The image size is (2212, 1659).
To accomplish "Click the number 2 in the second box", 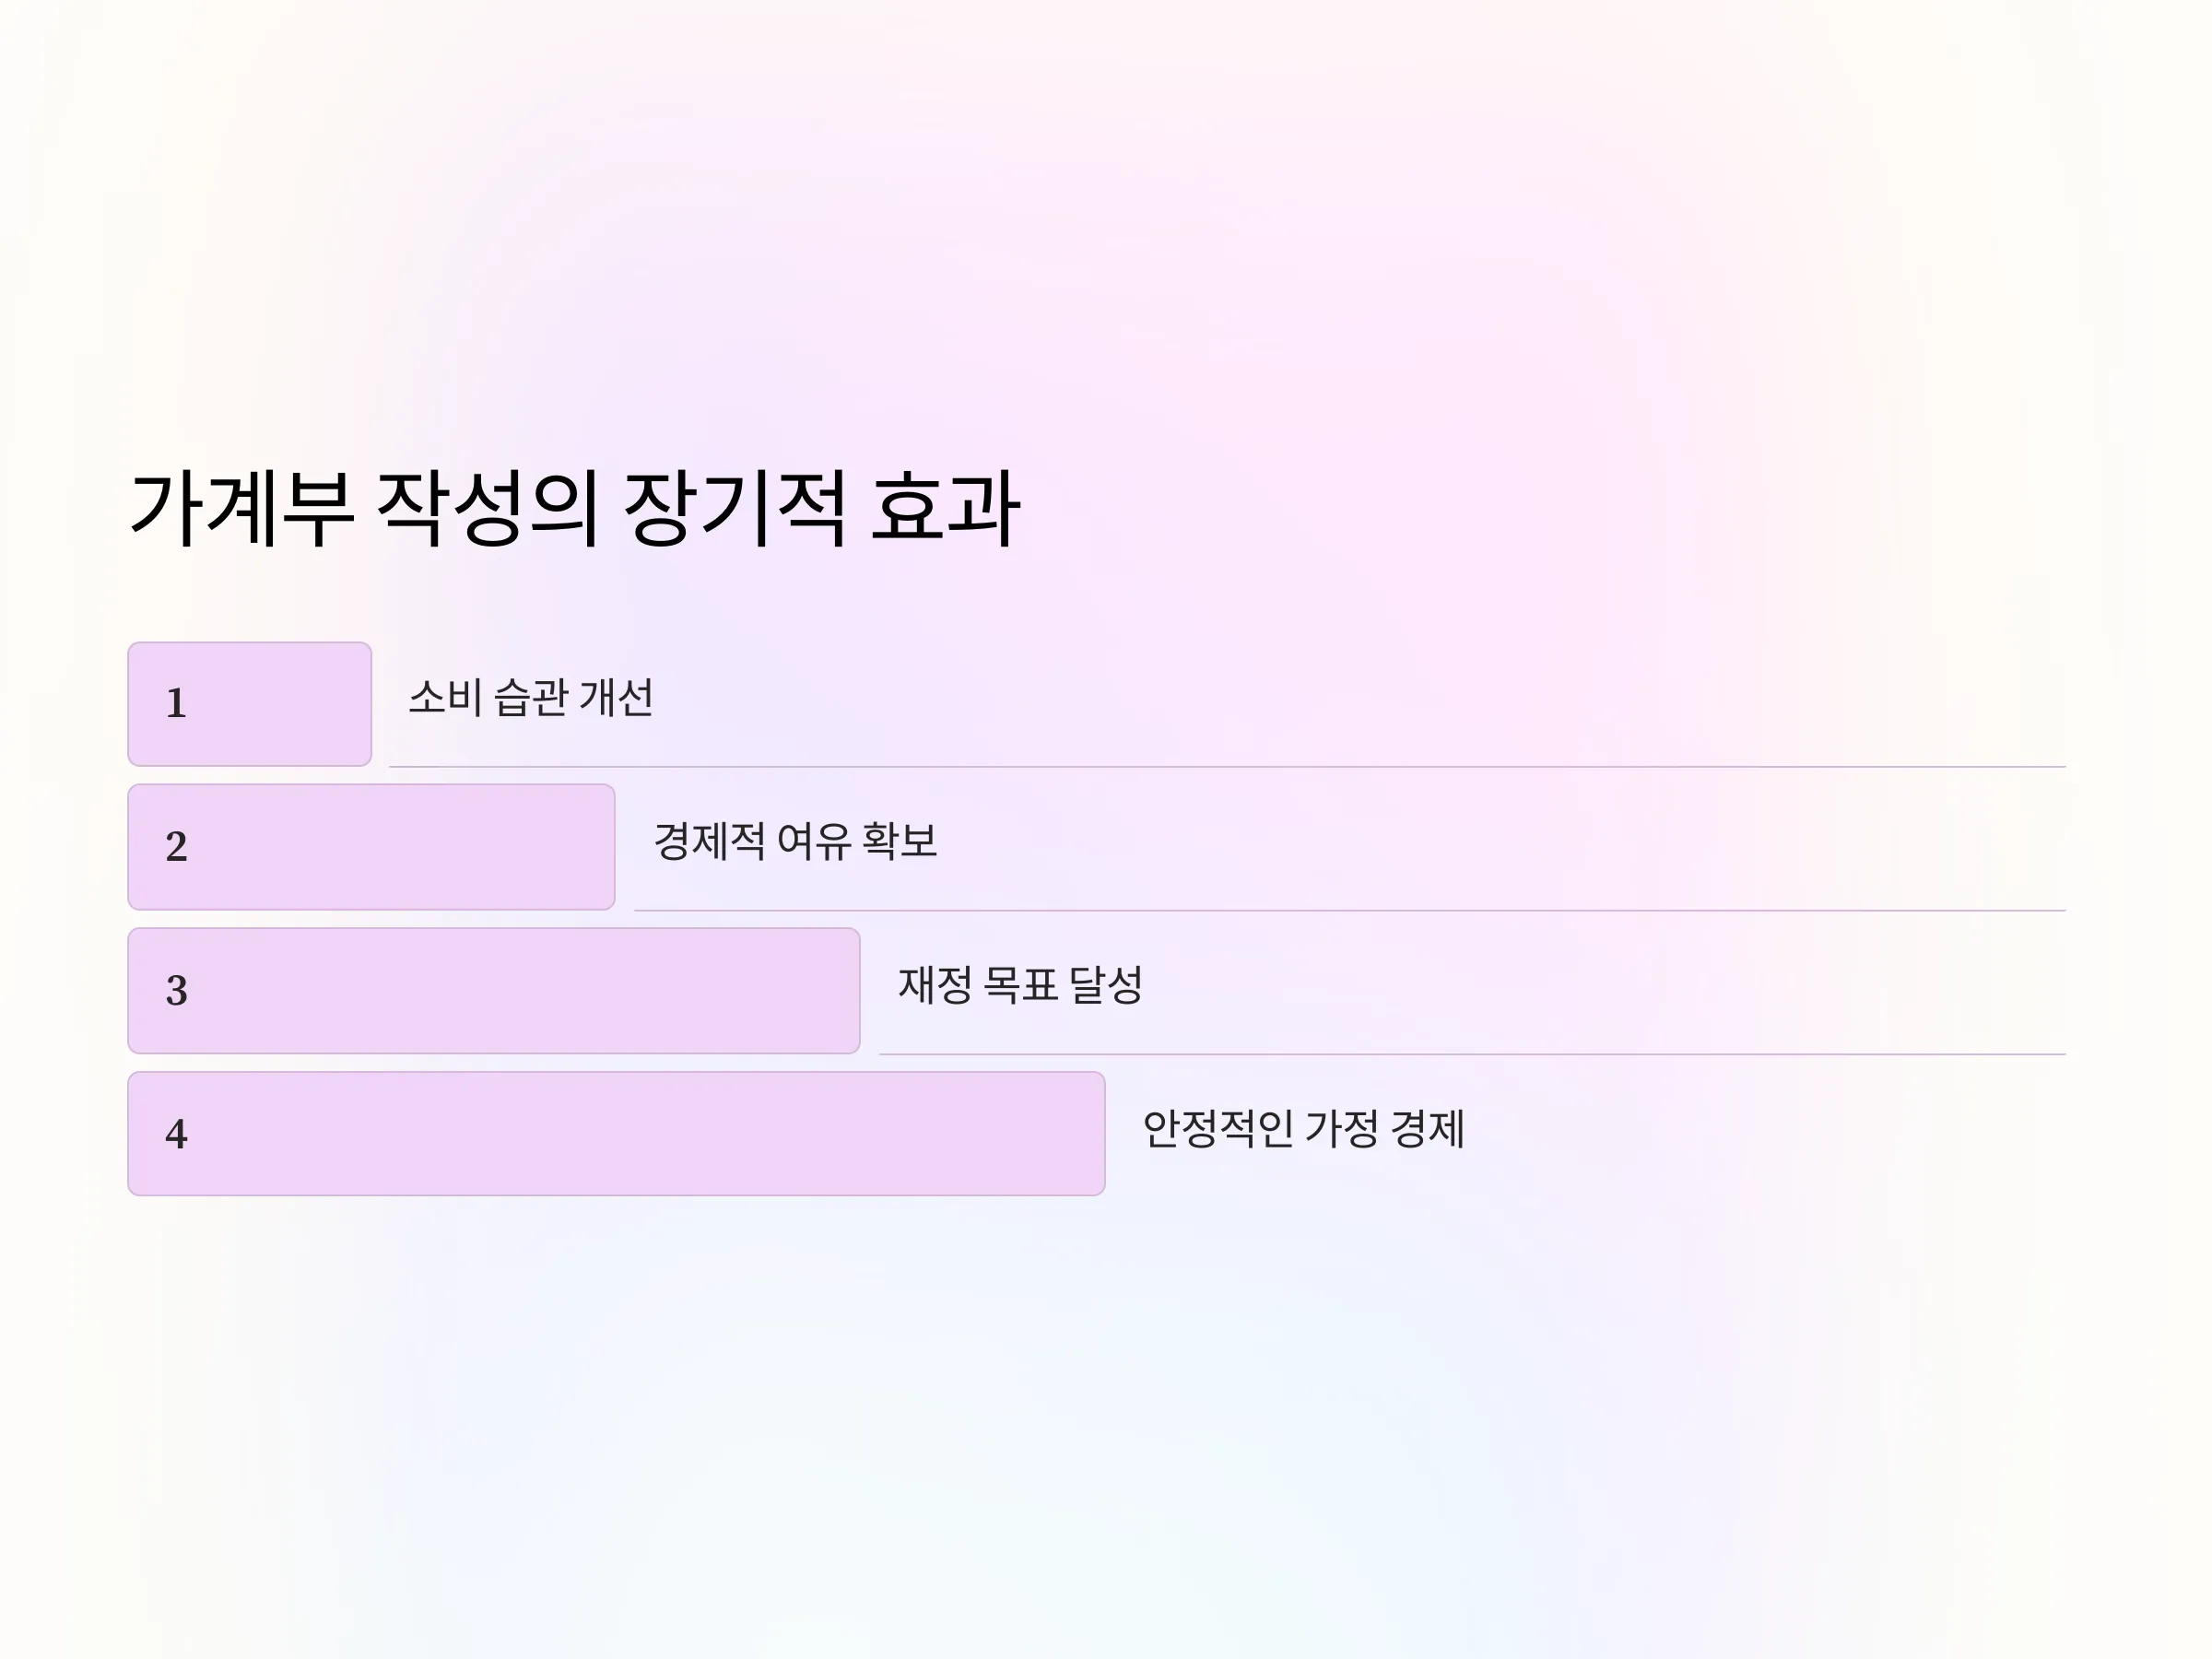I will click(x=176, y=847).
